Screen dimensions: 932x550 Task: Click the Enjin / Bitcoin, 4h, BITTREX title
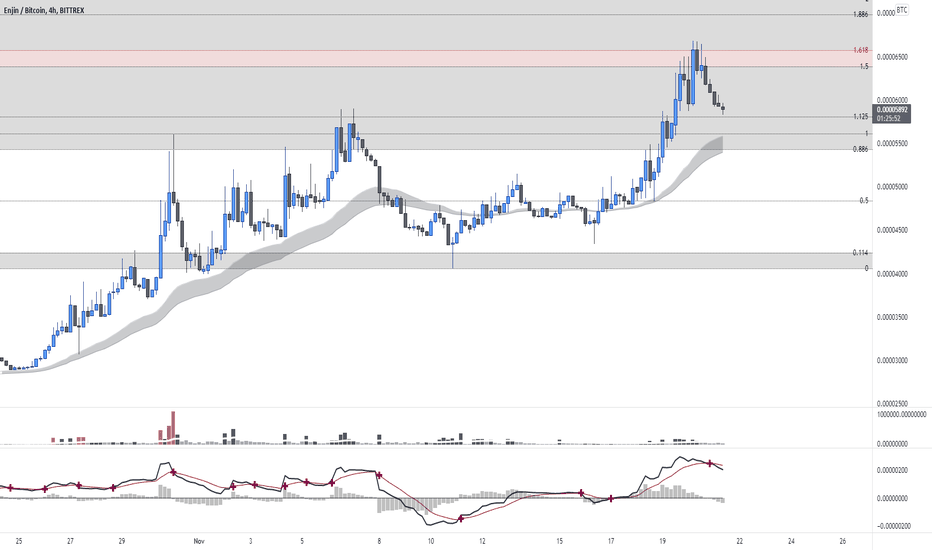point(44,11)
